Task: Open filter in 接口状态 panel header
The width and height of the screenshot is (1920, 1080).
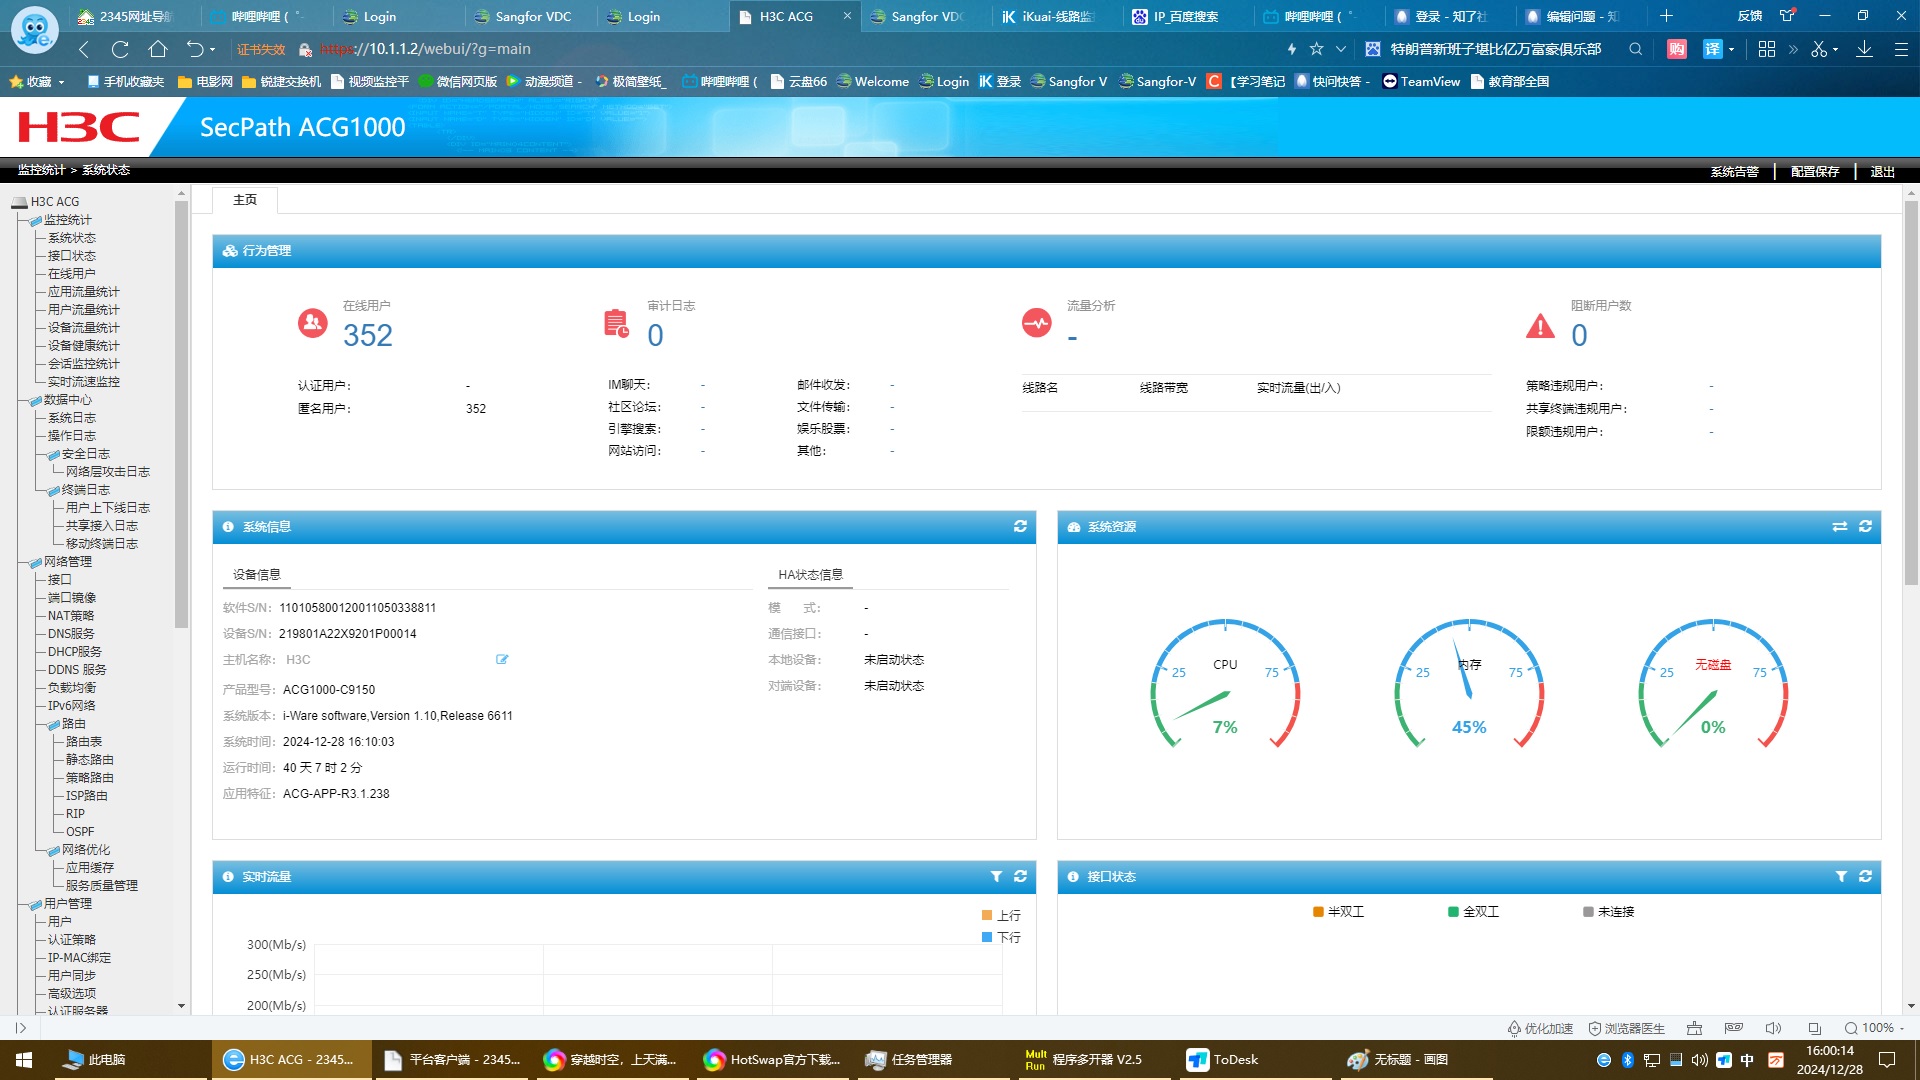Action: pos(1841,876)
